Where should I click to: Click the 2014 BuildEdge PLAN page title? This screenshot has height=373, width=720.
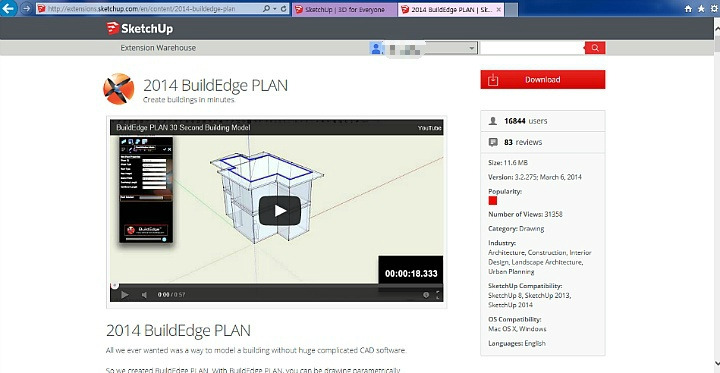point(215,85)
